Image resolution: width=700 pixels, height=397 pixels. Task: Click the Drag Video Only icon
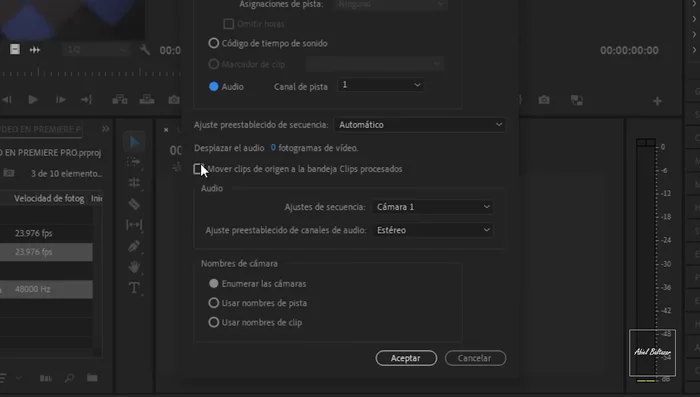coord(15,49)
